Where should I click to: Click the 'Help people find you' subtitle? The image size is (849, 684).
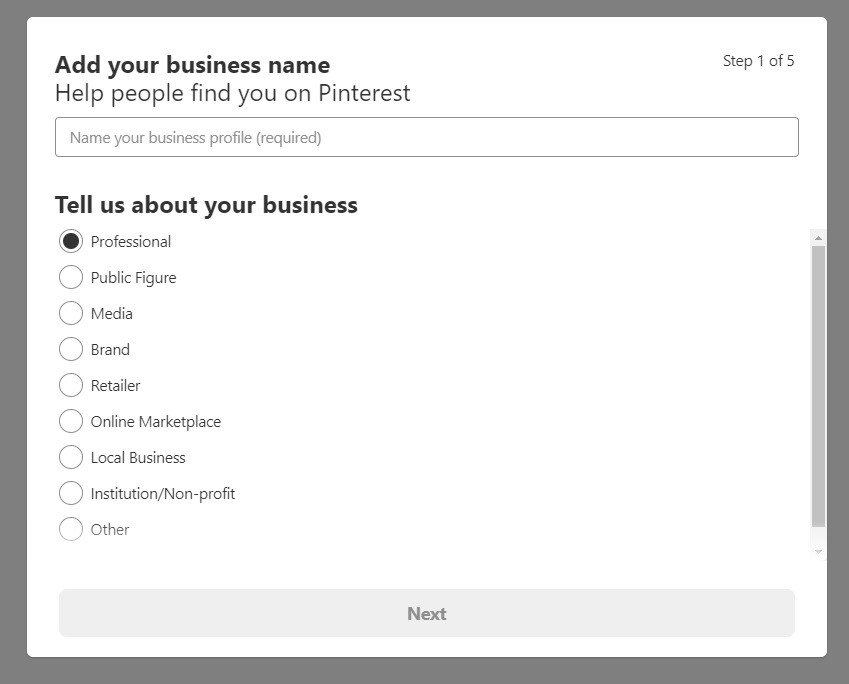pos(232,93)
